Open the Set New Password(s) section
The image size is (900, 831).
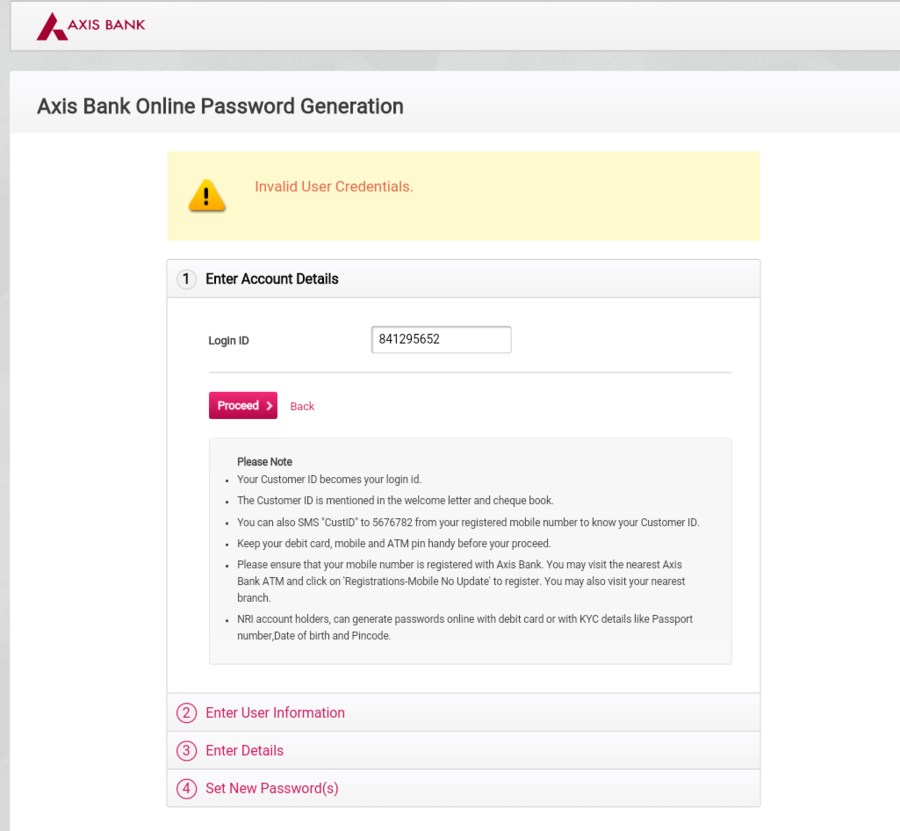pyautogui.click(x=272, y=789)
